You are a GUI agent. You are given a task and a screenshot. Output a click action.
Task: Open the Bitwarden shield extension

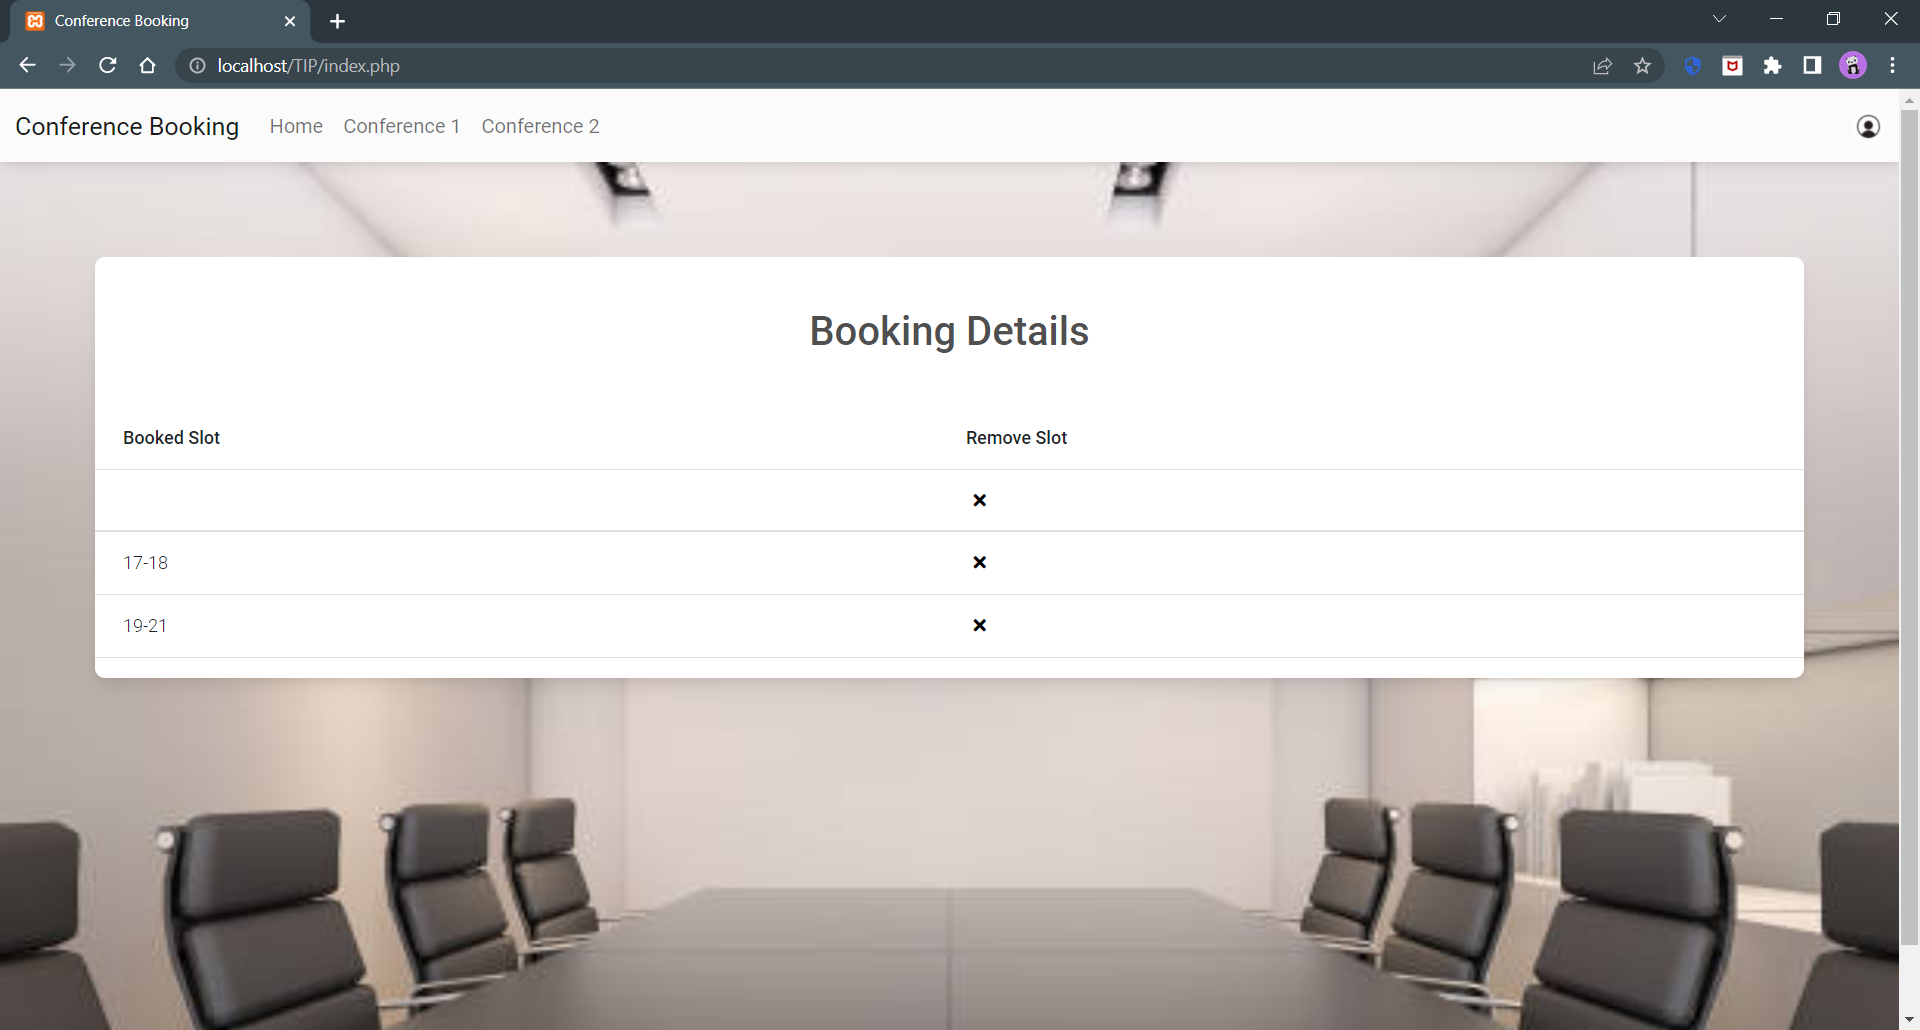pyautogui.click(x=1692, y=66)
